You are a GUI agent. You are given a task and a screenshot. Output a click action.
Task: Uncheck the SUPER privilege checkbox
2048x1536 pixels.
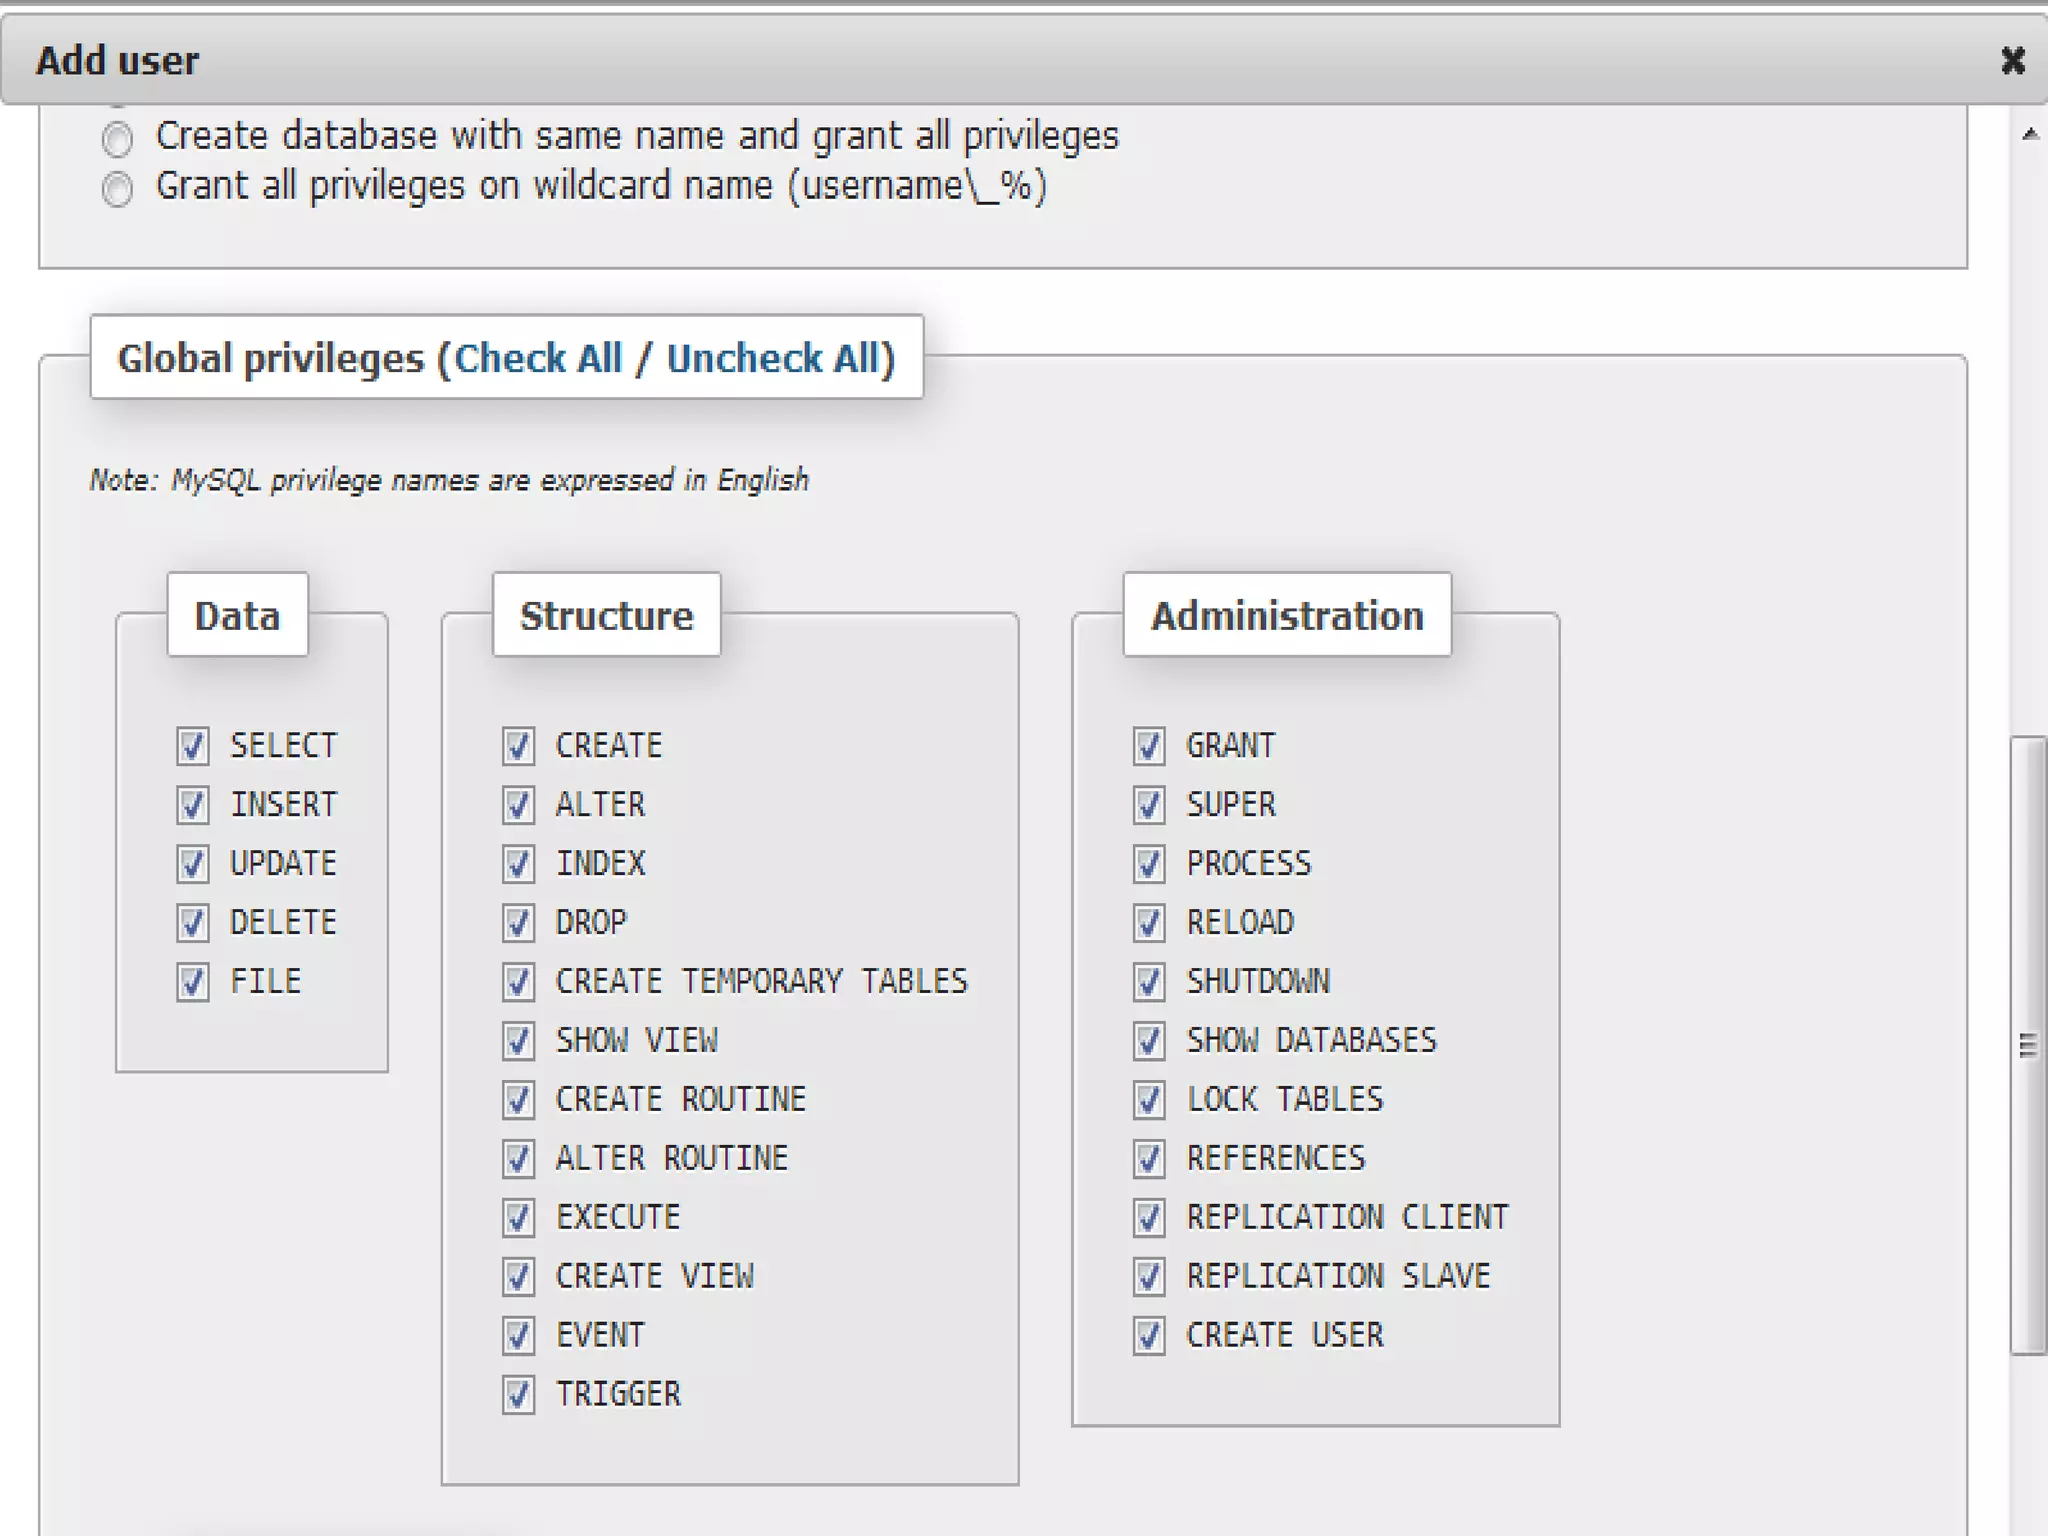(x=1149, y=805)
